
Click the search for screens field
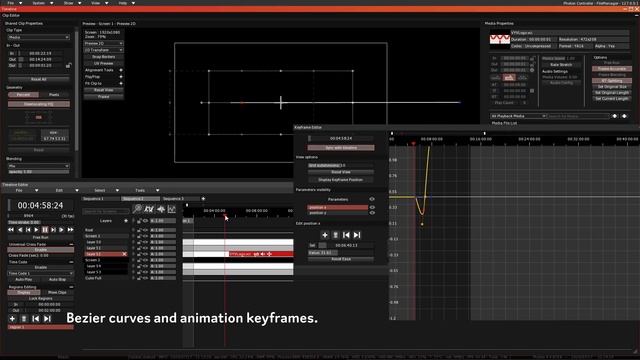[x=106, y=211]
